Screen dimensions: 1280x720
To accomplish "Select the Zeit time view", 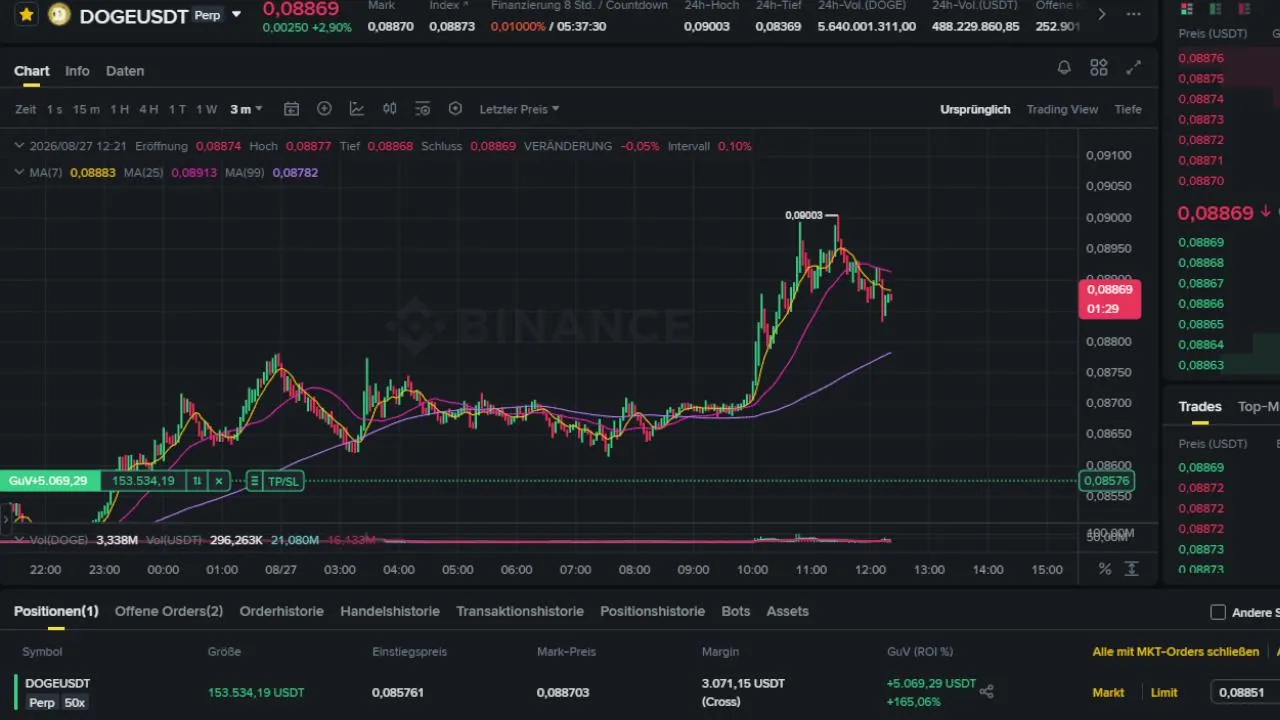I will [26, 109].
